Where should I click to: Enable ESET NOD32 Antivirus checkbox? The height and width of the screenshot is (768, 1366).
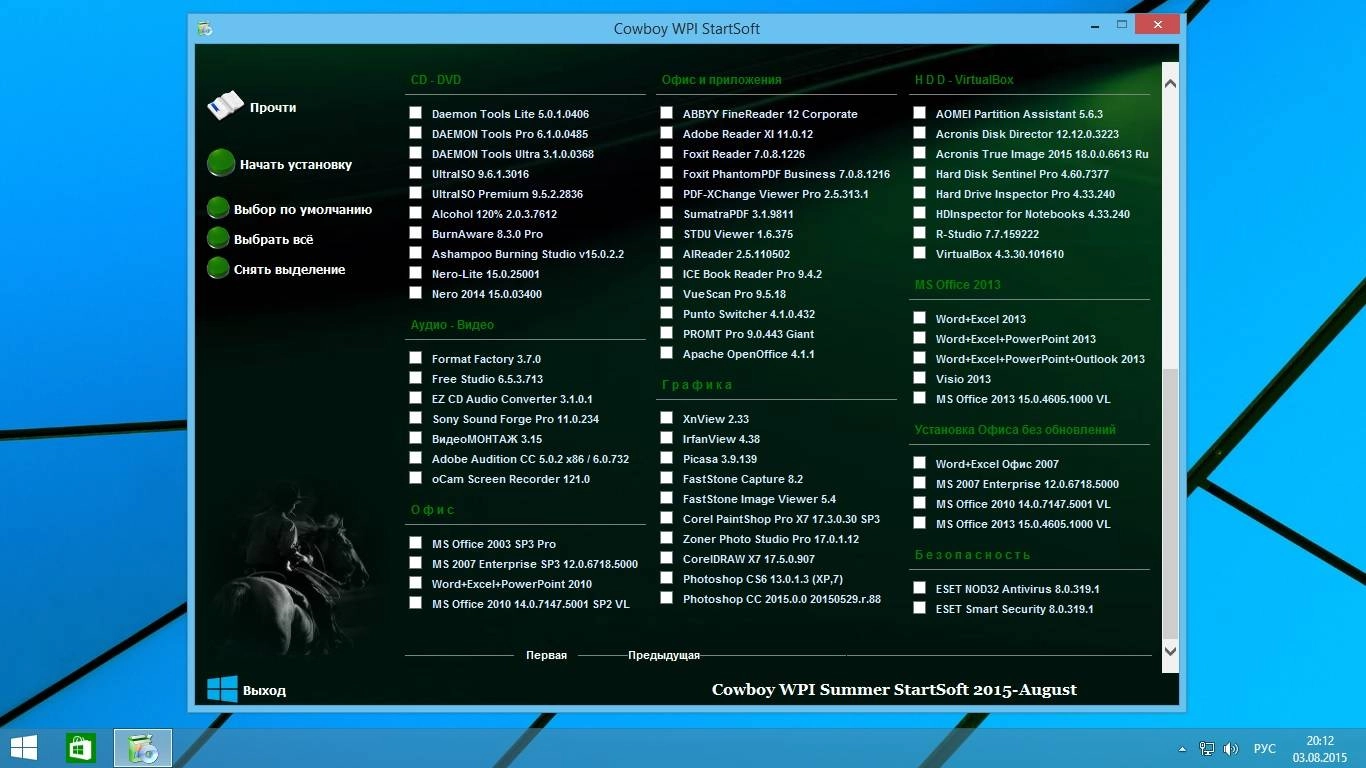[919, 588]
